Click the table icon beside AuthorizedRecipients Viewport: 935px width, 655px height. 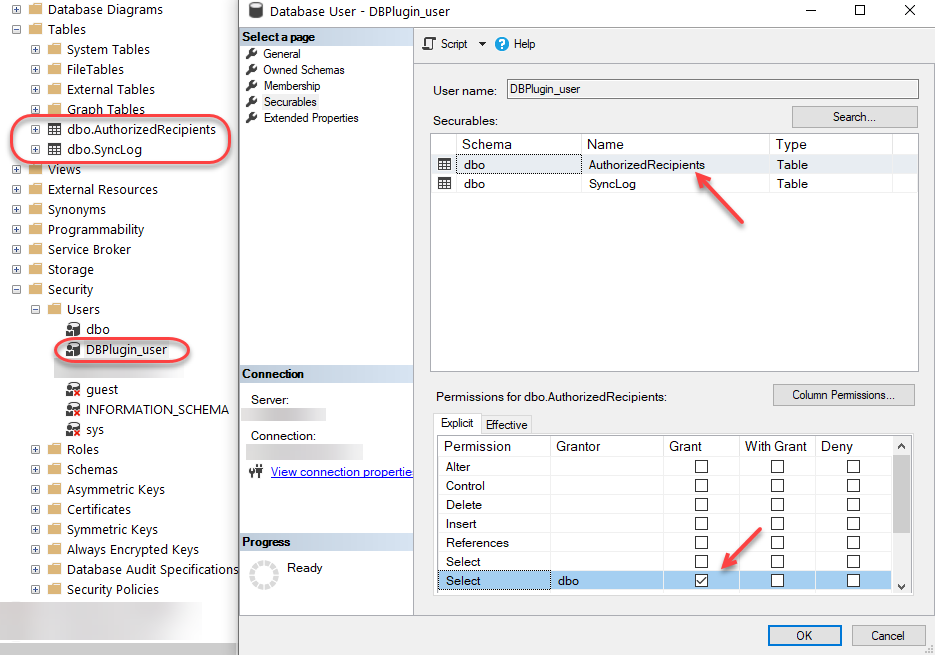coord(443,164)
